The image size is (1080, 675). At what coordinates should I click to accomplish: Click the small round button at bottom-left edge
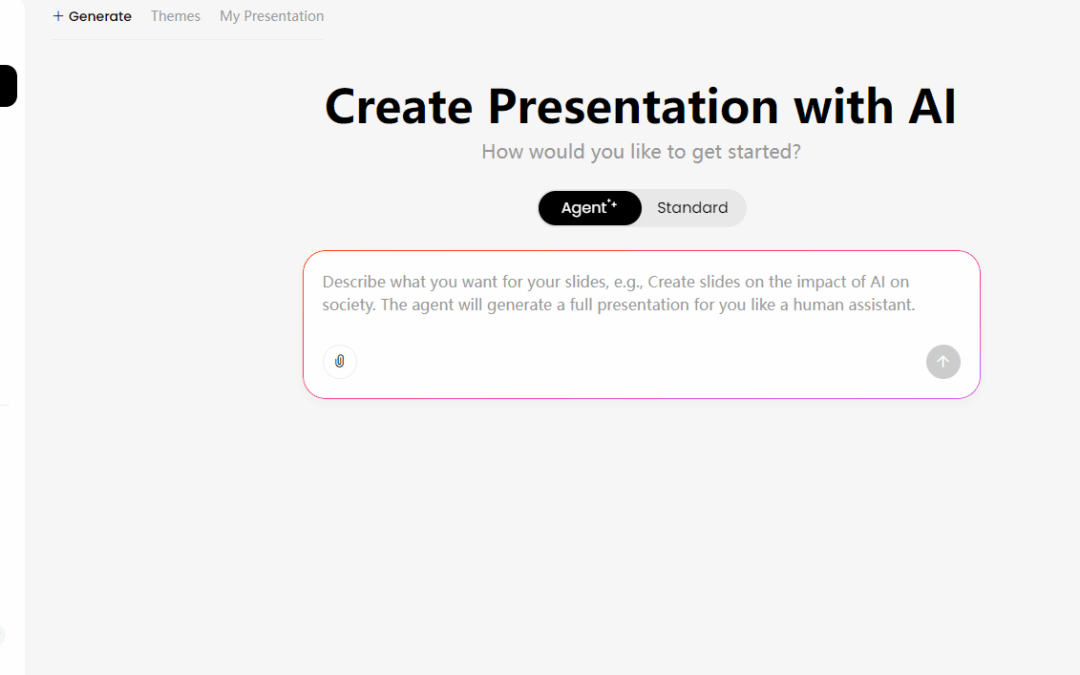click(x=1, y=634)
